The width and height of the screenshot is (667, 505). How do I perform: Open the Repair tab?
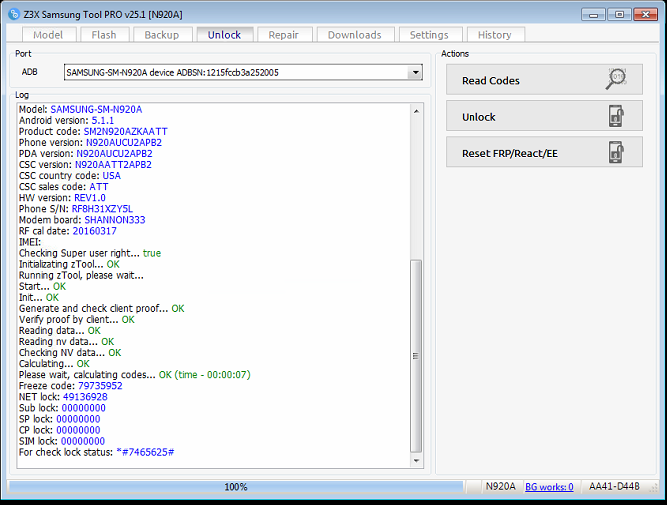pos(283,35)
